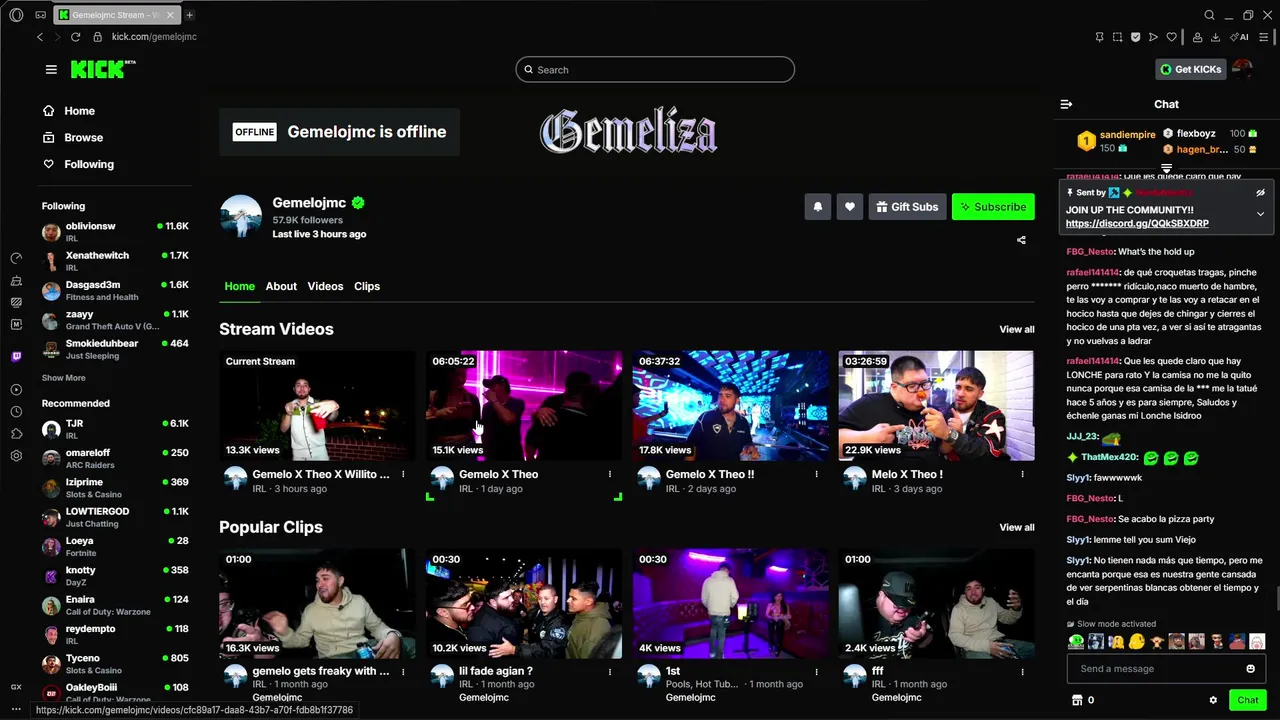1280x720 pixels.
Task: Open the discord.gg invite link
Action: click(1137, 224)
